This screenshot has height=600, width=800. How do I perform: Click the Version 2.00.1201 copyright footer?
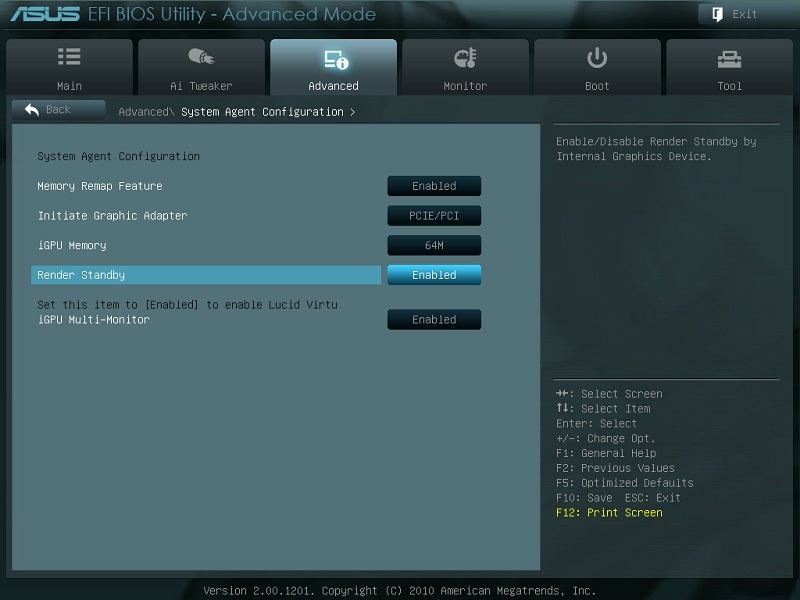399,591
